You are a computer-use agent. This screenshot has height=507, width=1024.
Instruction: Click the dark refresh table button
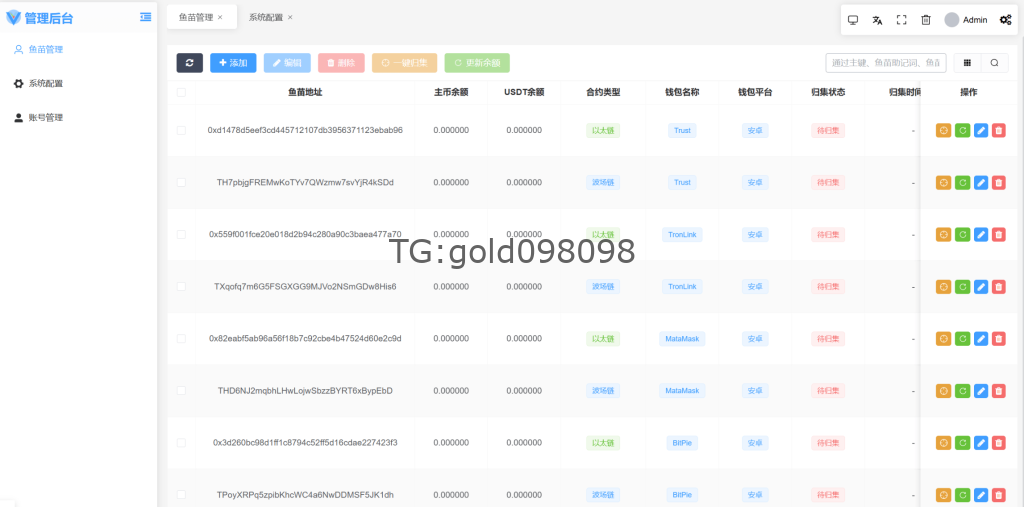tap(189, 63)
